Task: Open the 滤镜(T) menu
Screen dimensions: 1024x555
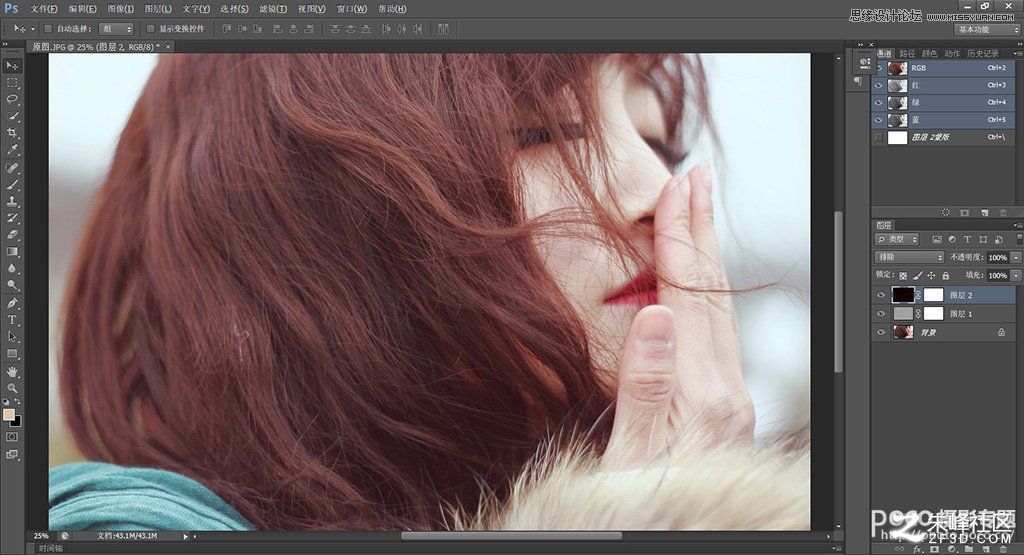Action: pyautogui.click(x=272, y=8)
